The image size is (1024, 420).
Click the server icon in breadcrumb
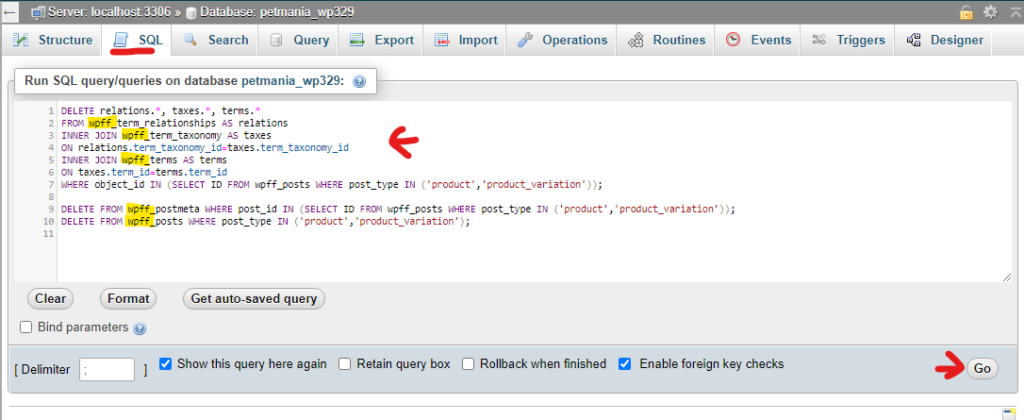point(39,12)
